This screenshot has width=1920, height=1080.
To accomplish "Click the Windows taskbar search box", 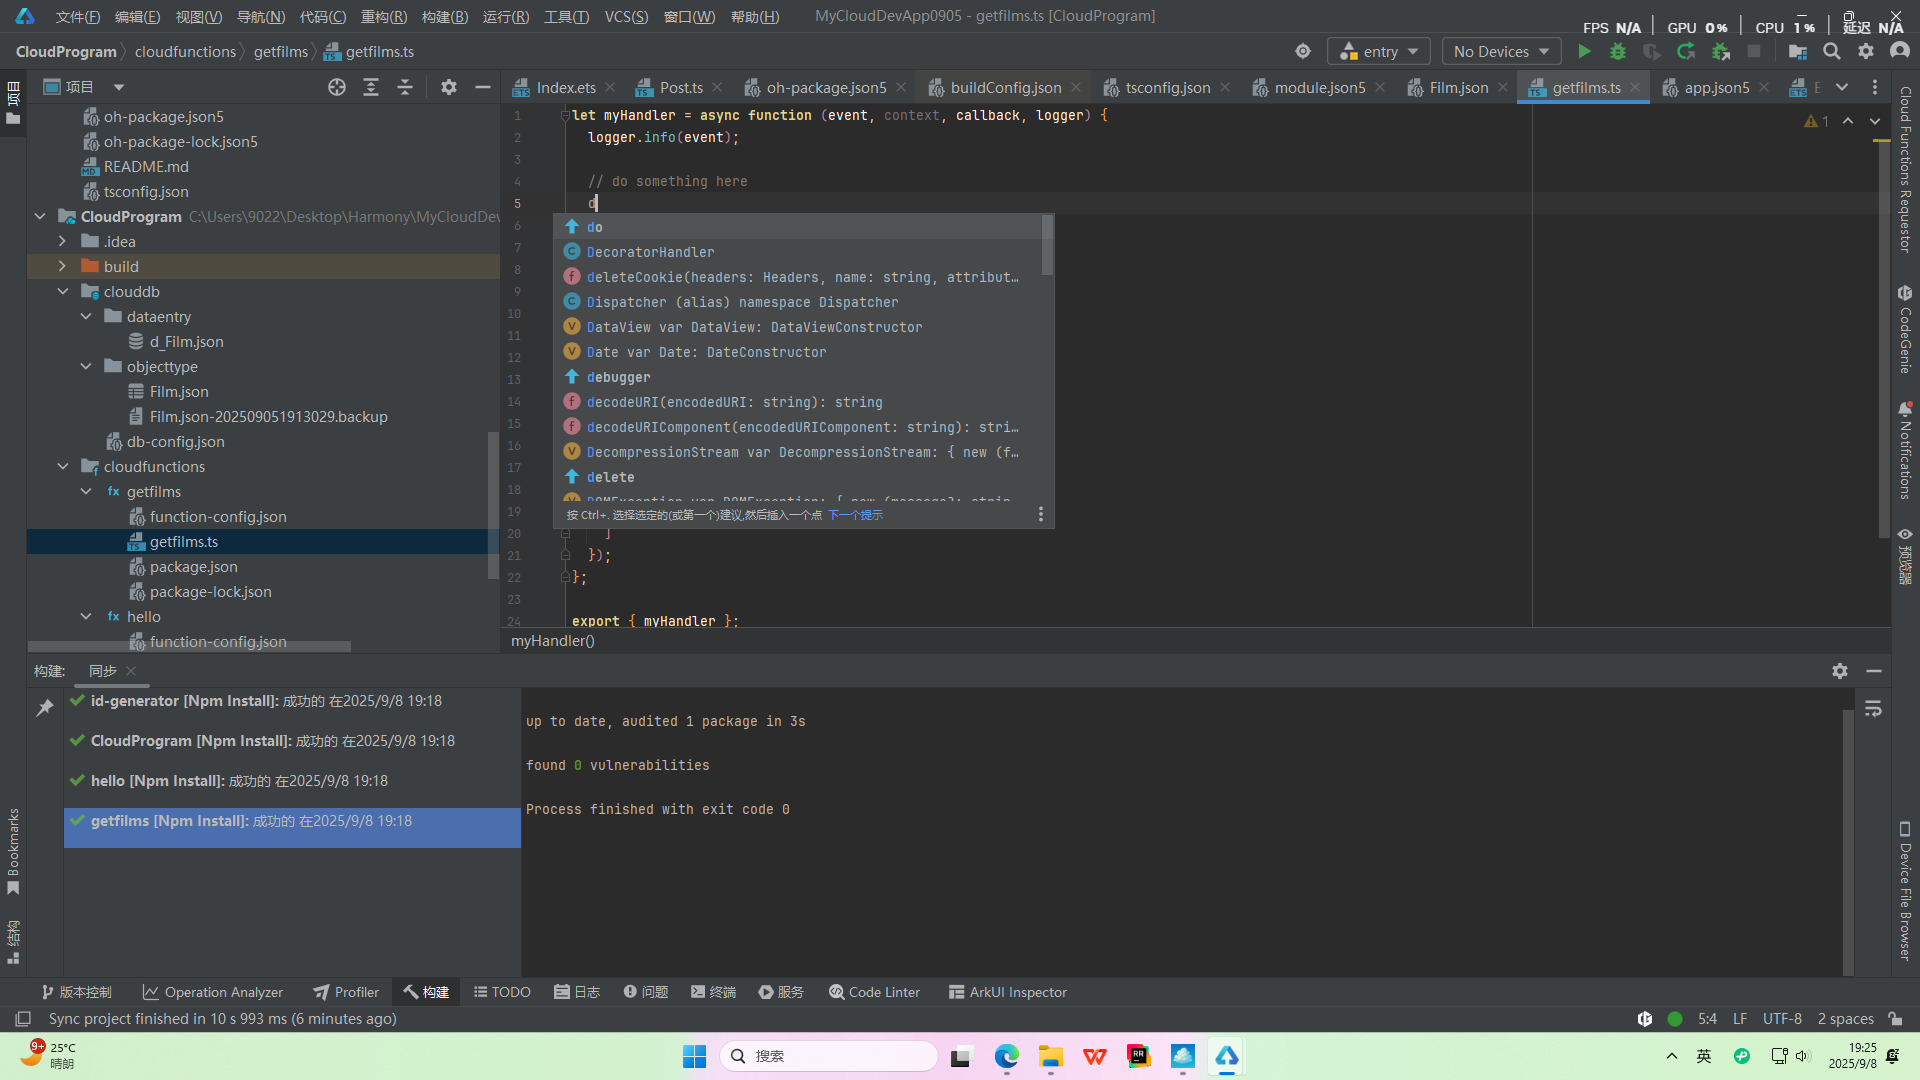I will [x=829, y=1056].
